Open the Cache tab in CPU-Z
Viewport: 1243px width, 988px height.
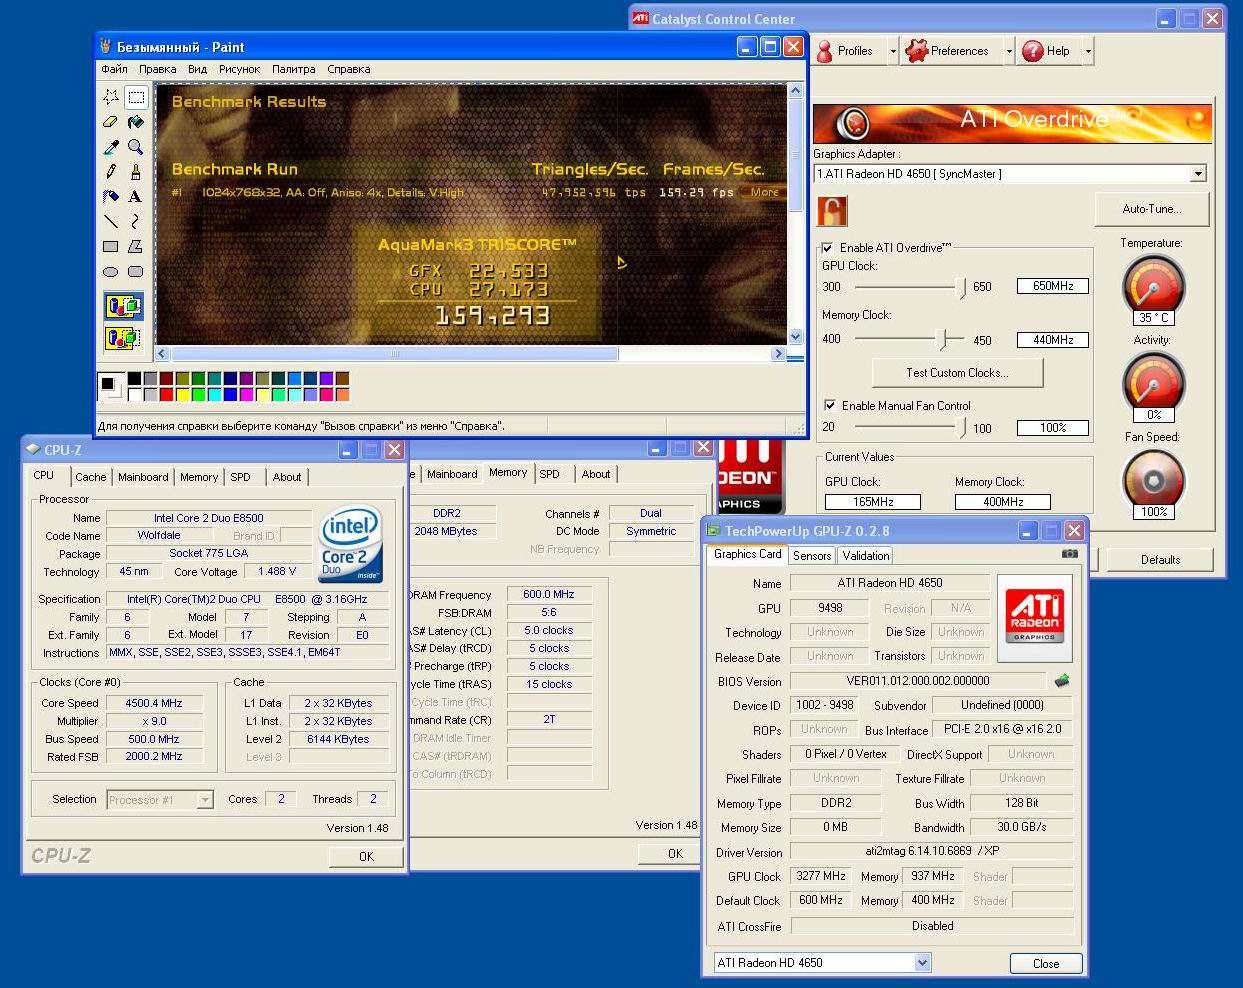91,477
